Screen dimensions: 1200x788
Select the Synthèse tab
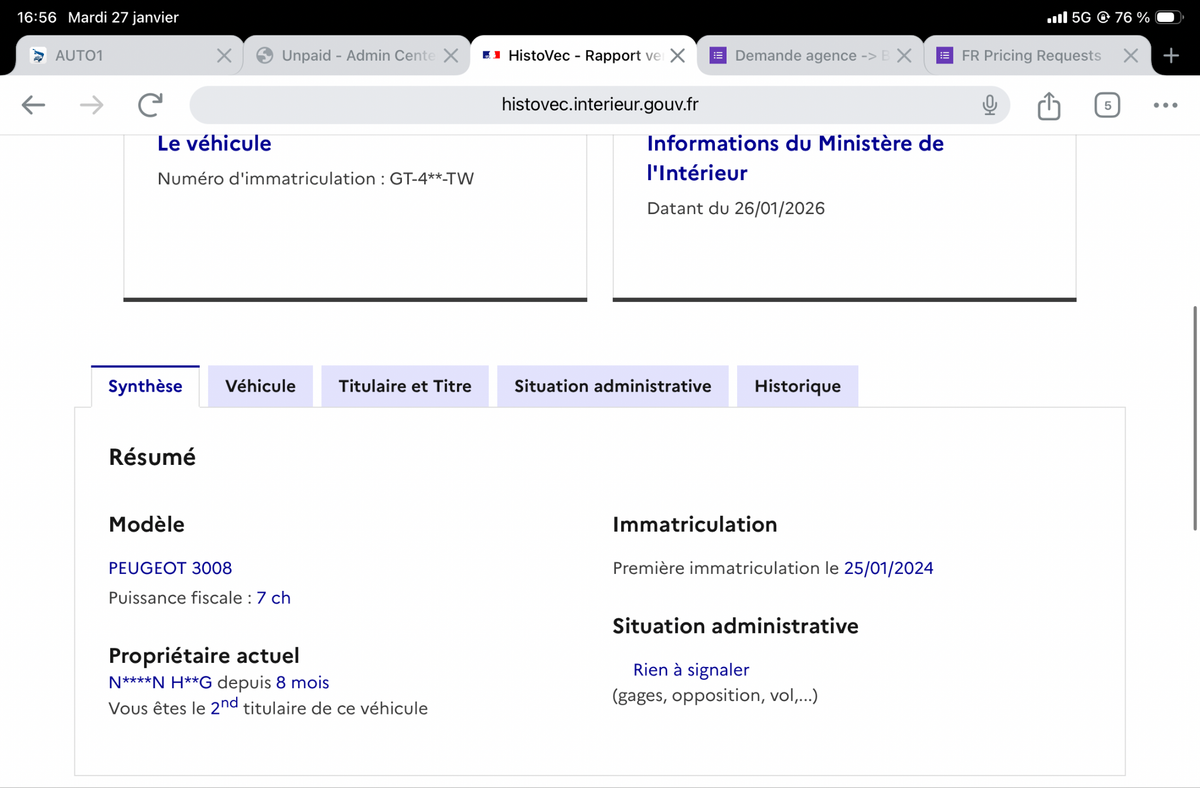(145, 386)
